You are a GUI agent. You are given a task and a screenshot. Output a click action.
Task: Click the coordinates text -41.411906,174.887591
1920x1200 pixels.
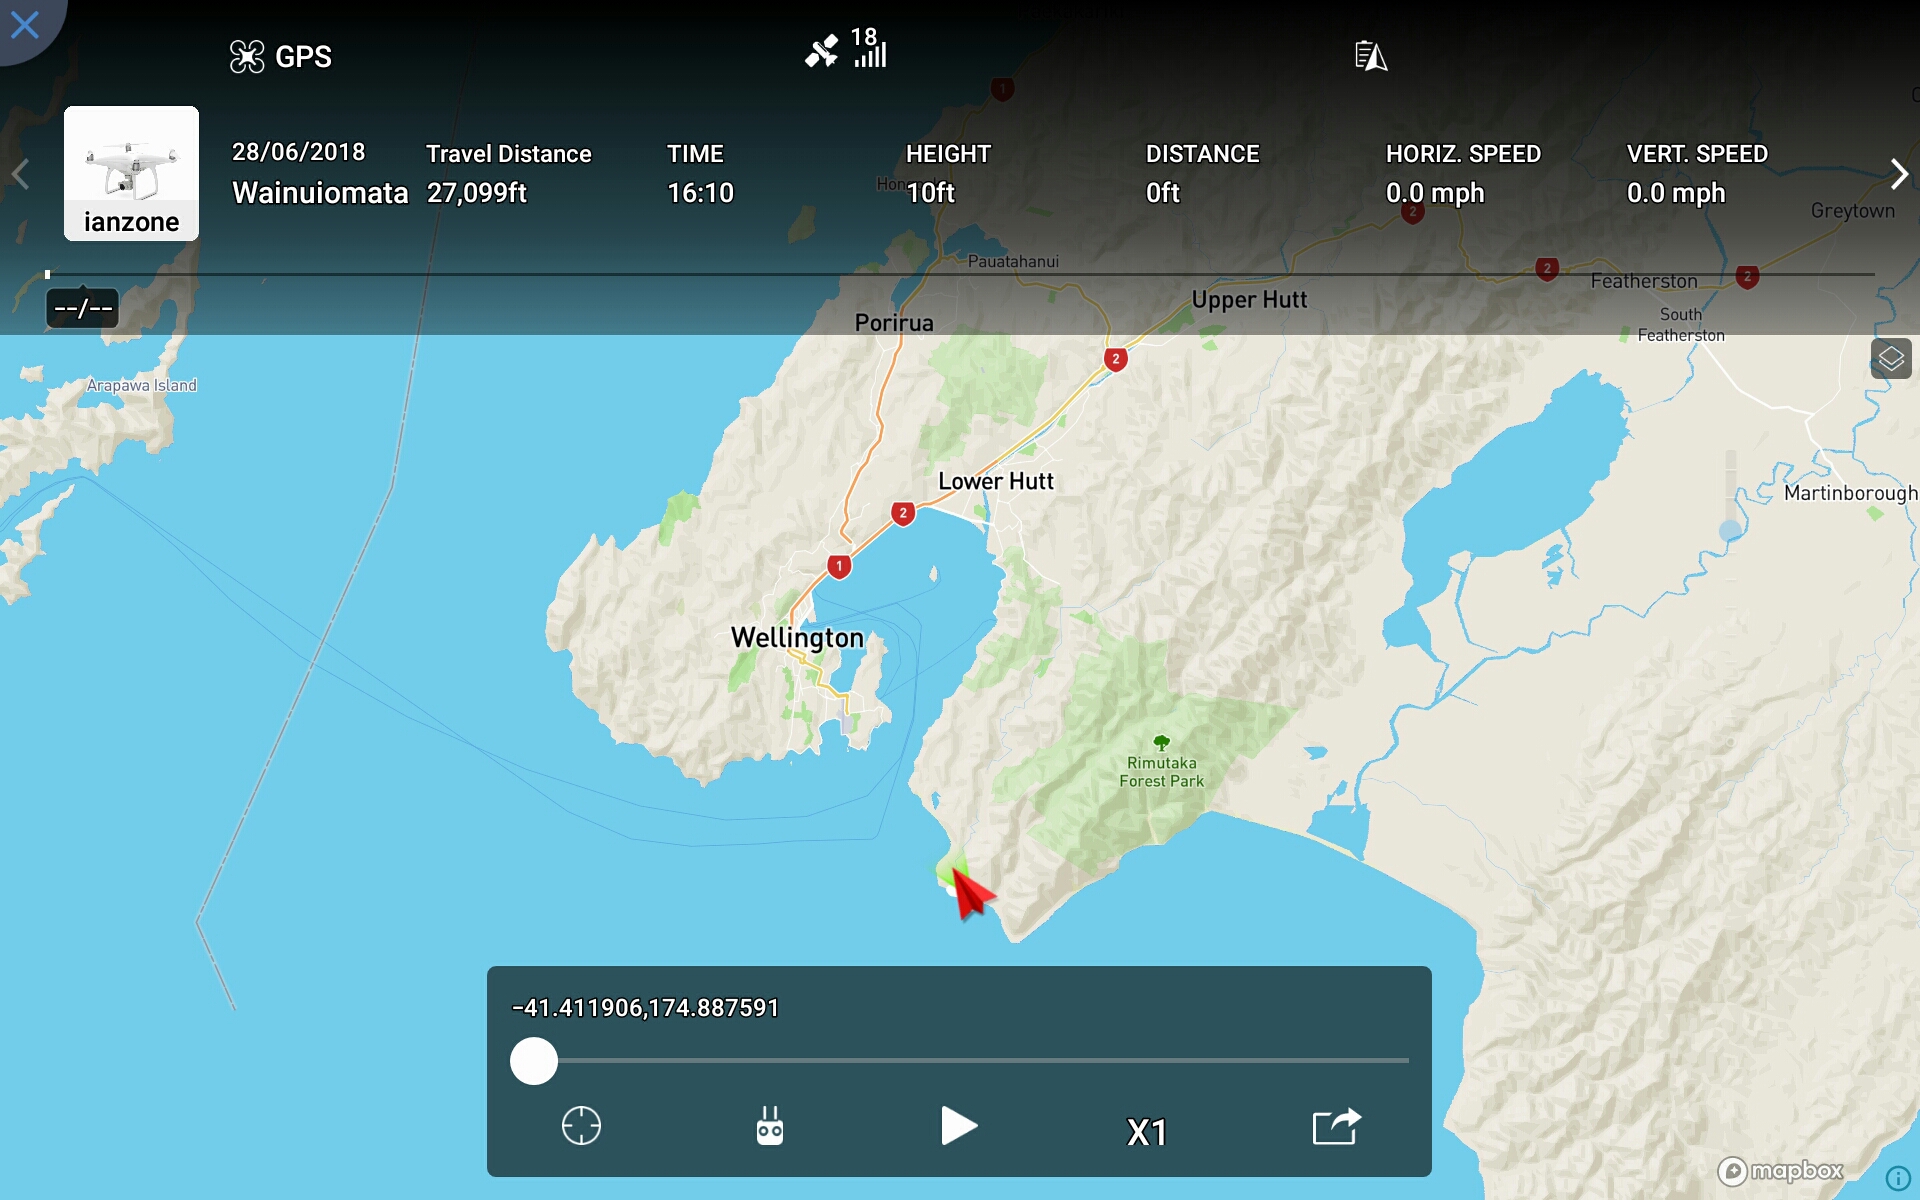(645, 1008)
